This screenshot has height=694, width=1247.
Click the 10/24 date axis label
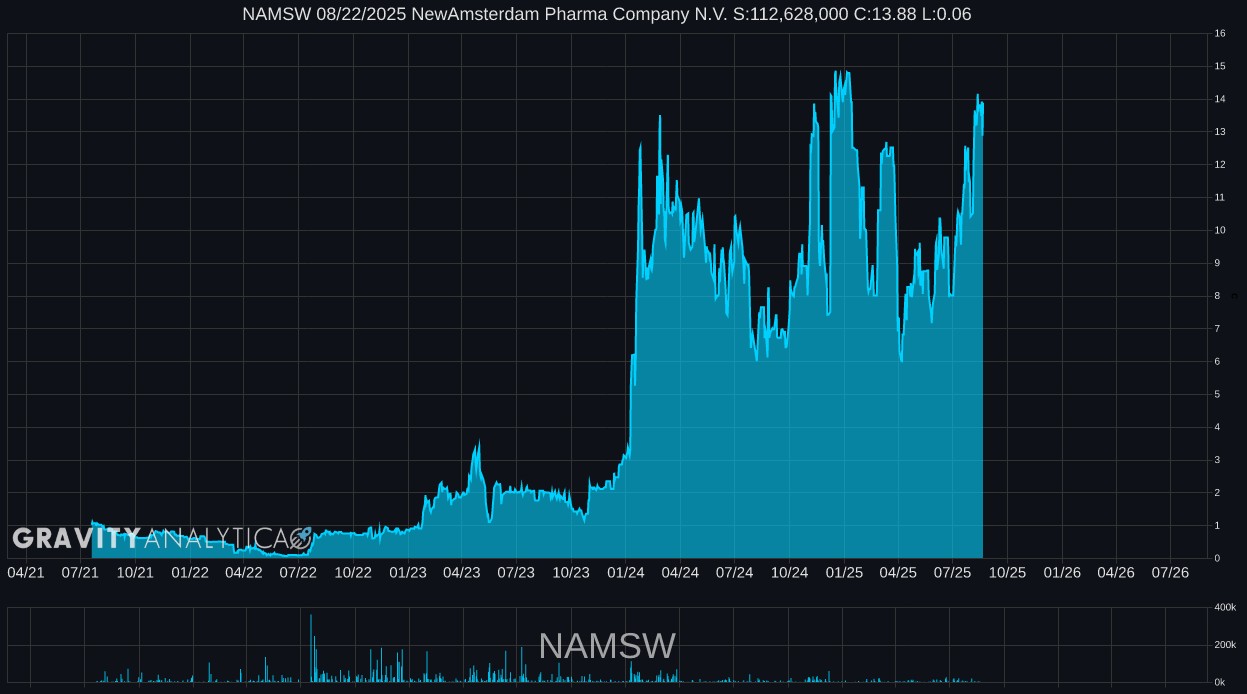(790, 573)
